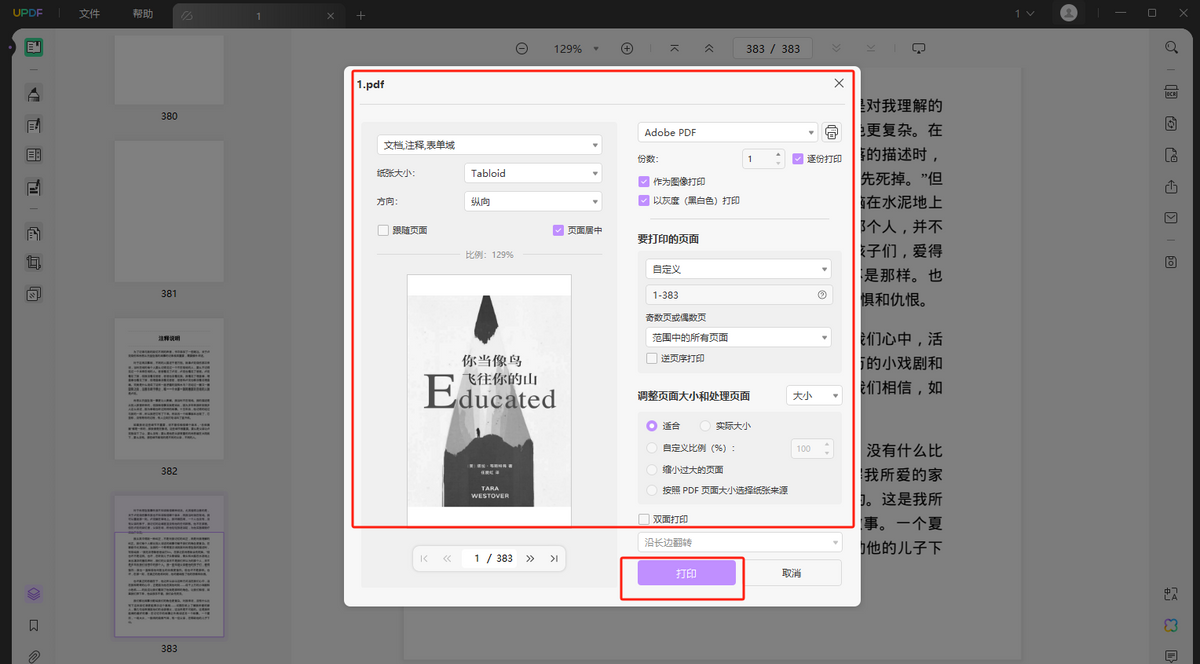This screenshot has height=664, width=1200.
Task: Switch to the document tab labeled 1
Action: pos(259,16)
